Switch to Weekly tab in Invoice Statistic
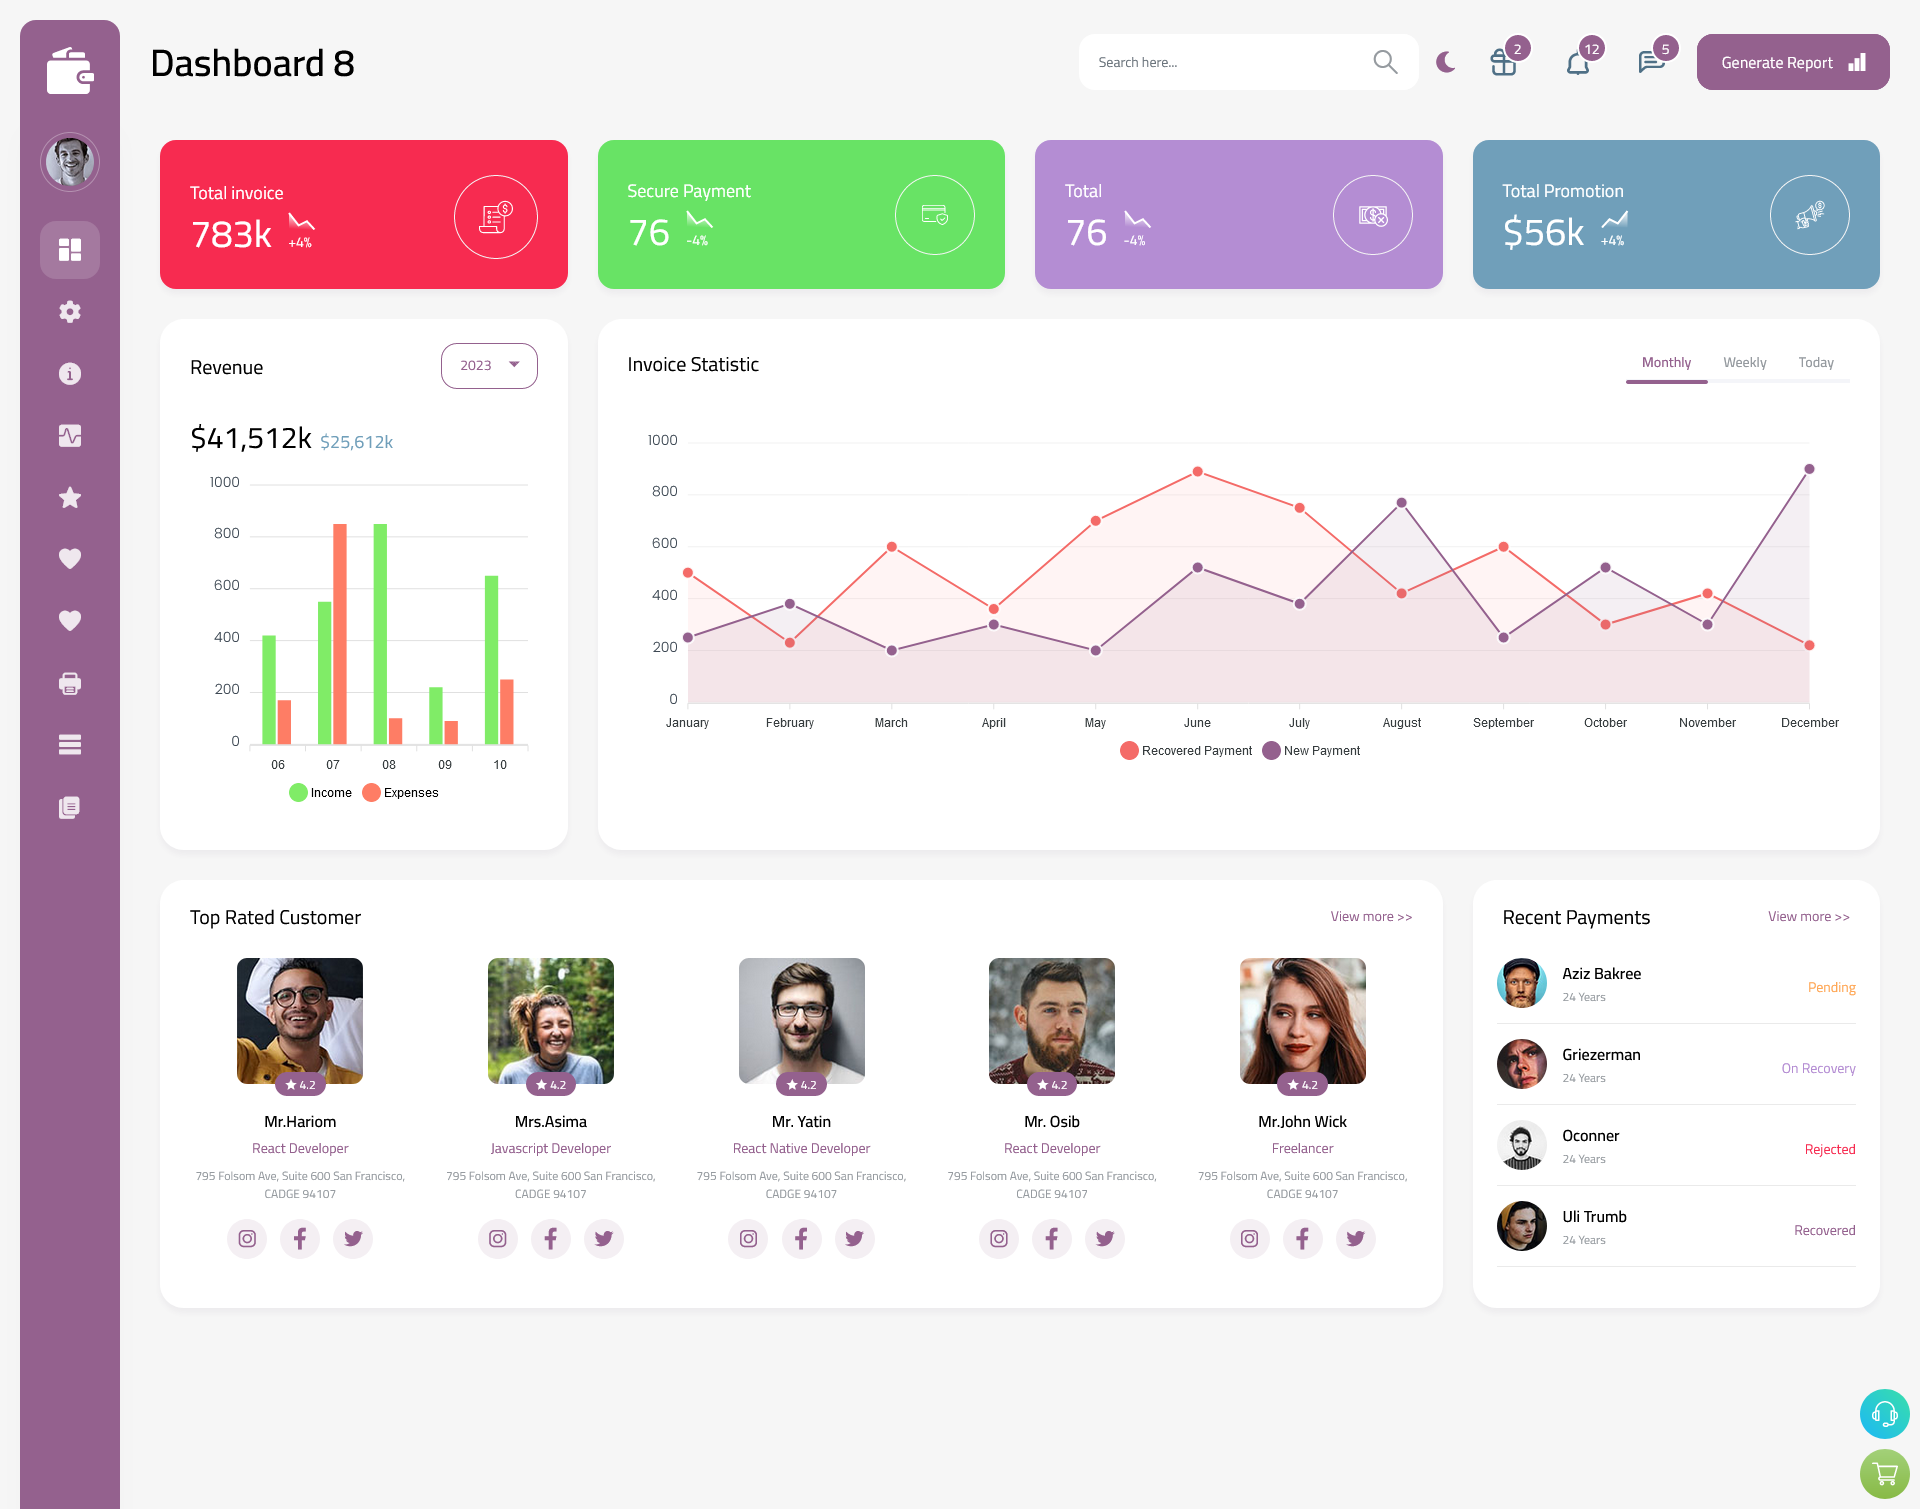Viewport: 1920px width, 1509px height. 1745,362
